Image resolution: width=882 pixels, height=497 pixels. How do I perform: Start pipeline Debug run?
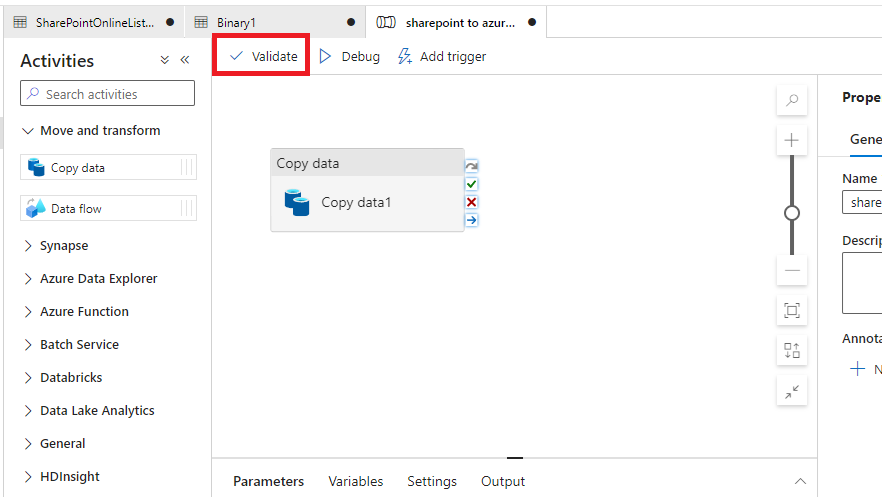tap(349, 56)
